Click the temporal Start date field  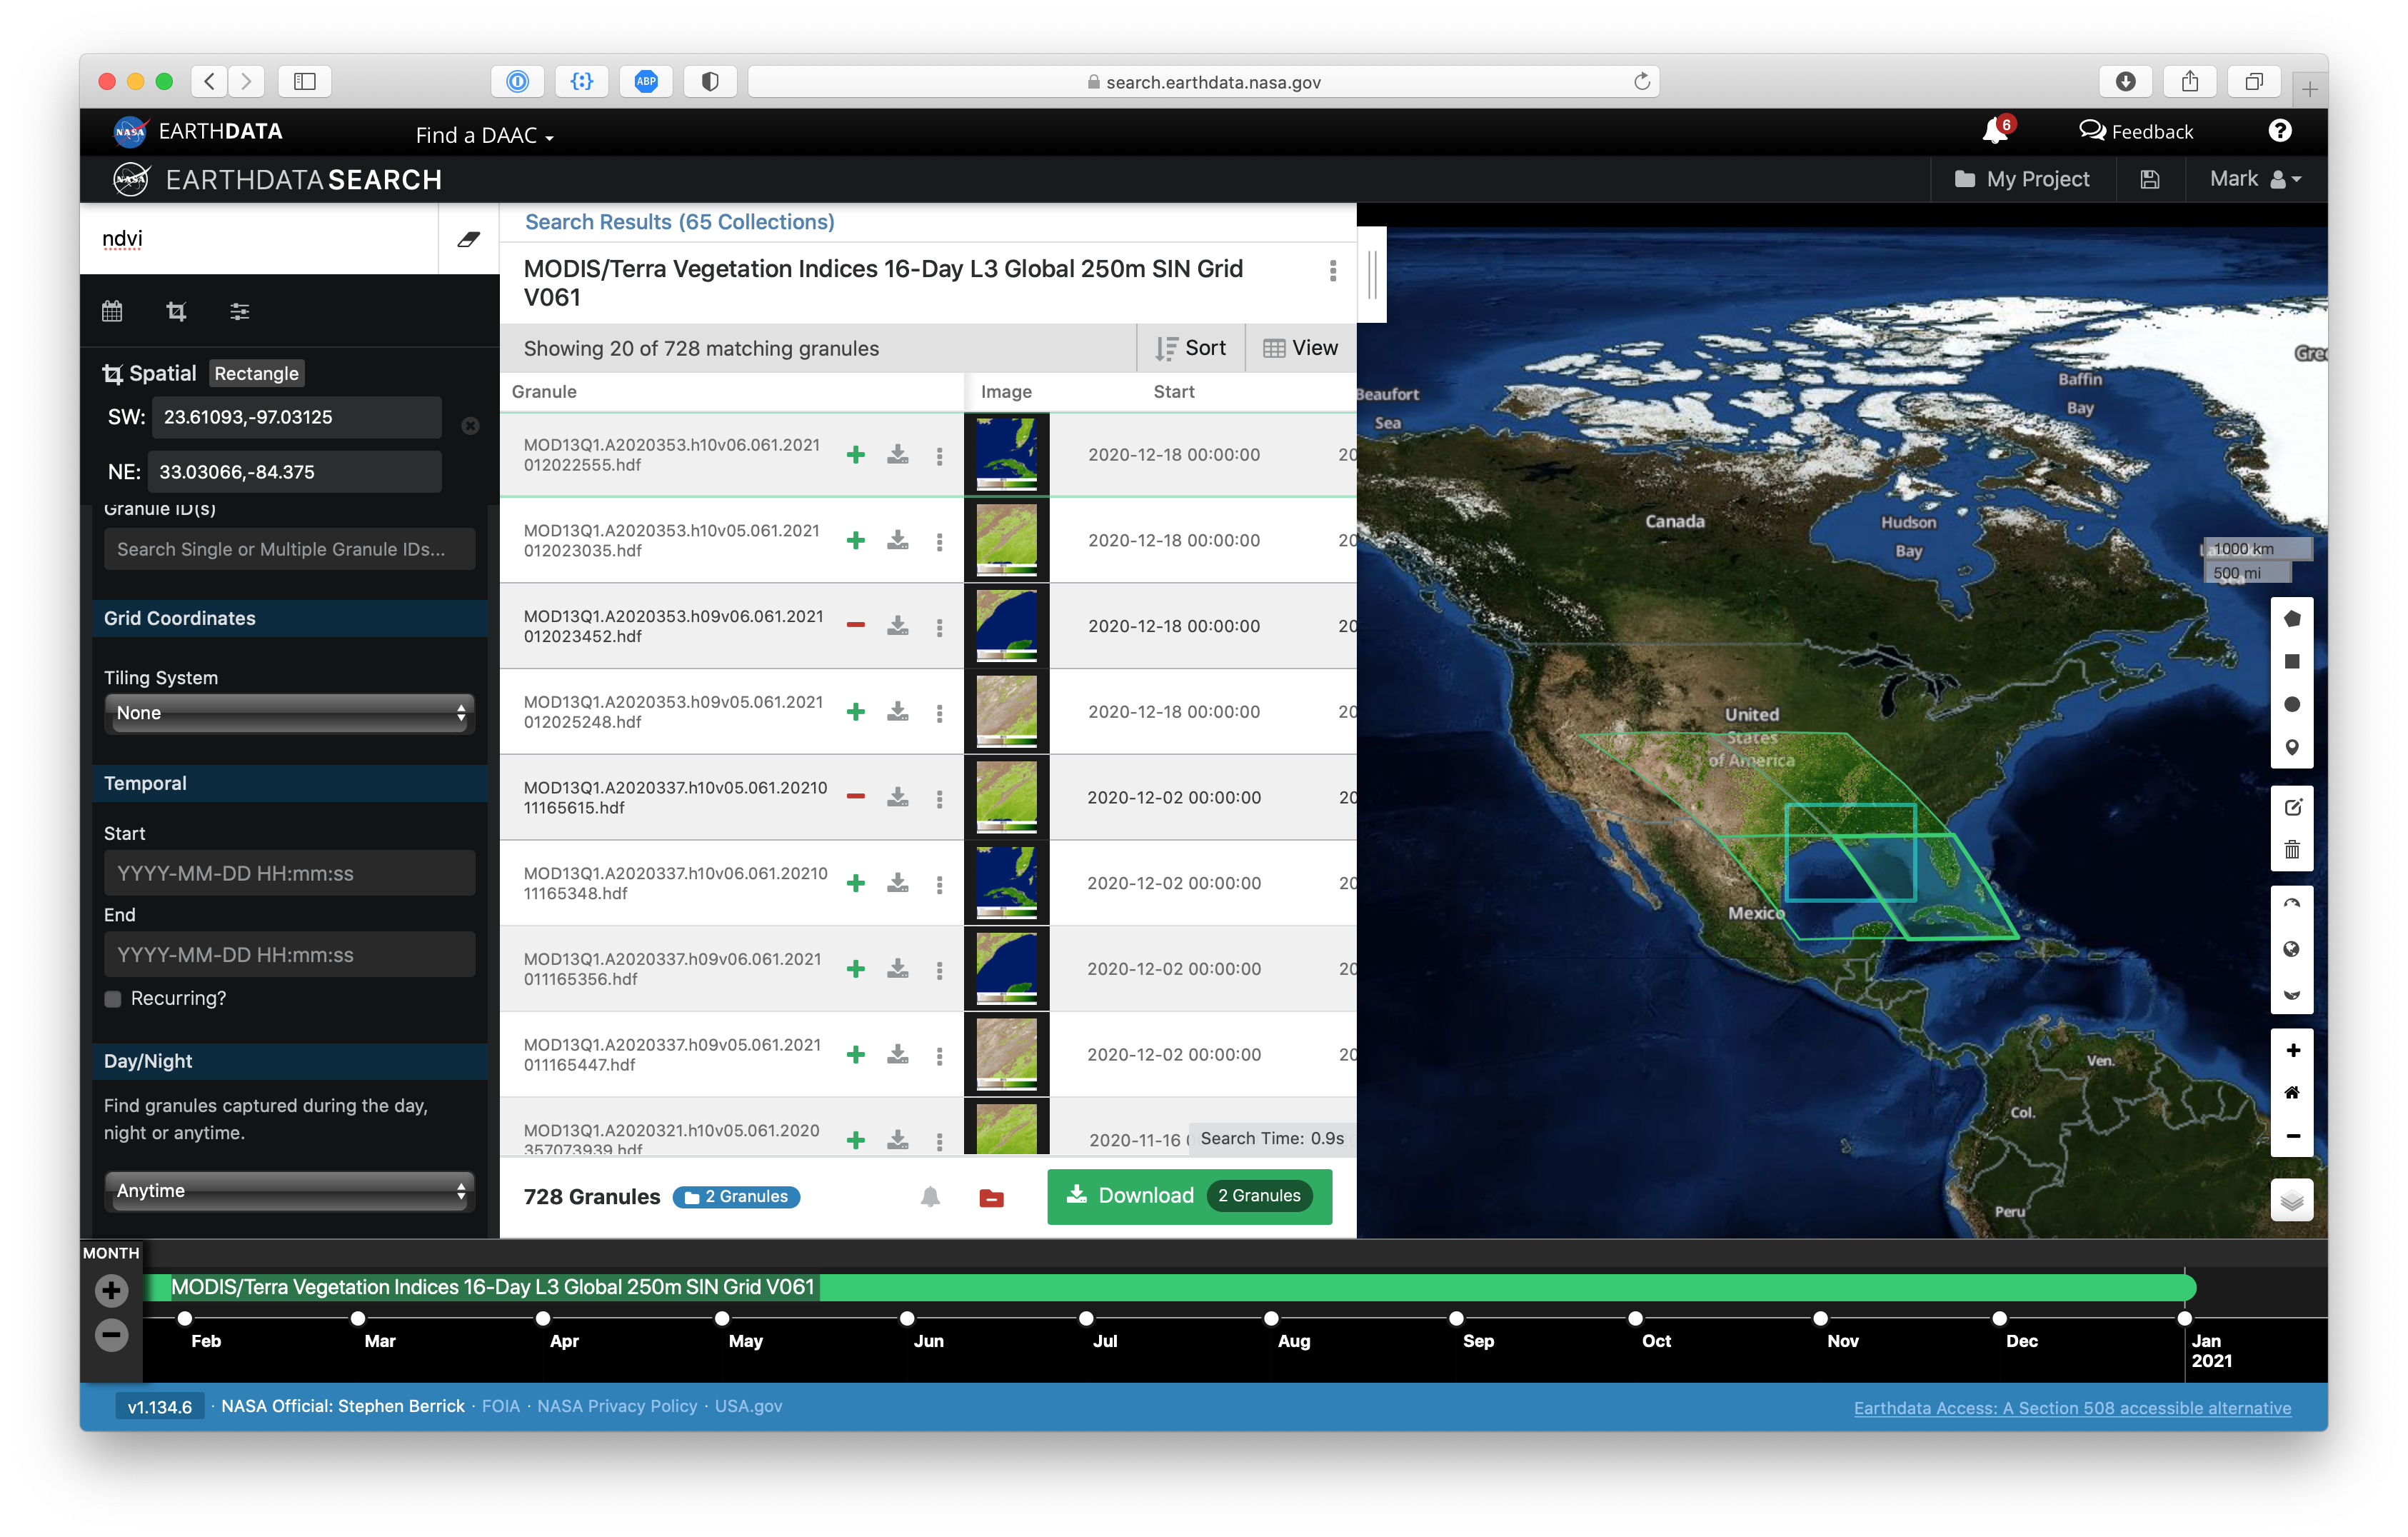click(x=290, y=874)
